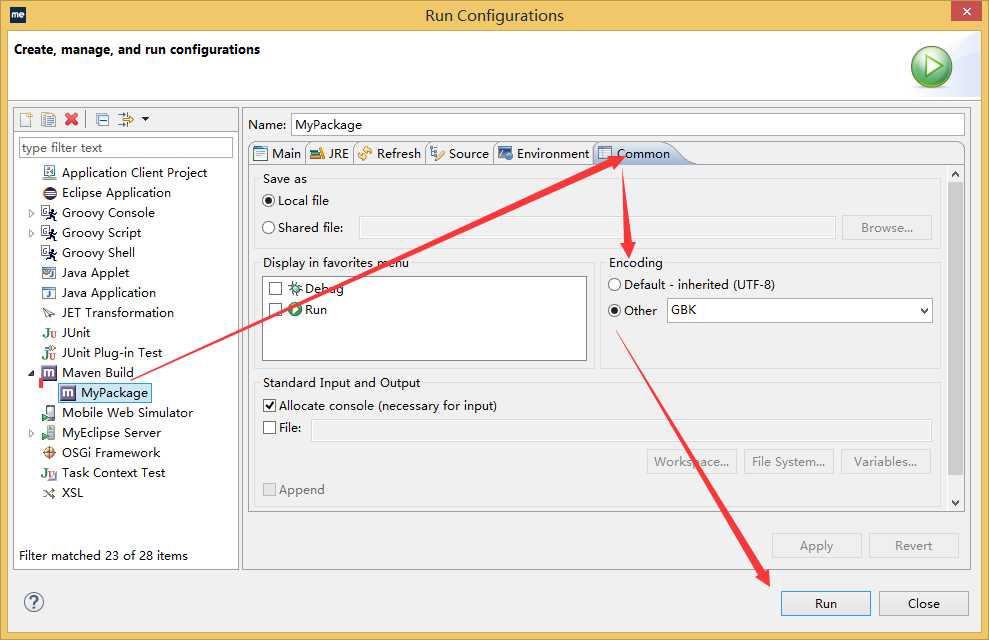Click the Groovy Script icon
This screenshot has height=640, width=989.
tap(49, 233)
